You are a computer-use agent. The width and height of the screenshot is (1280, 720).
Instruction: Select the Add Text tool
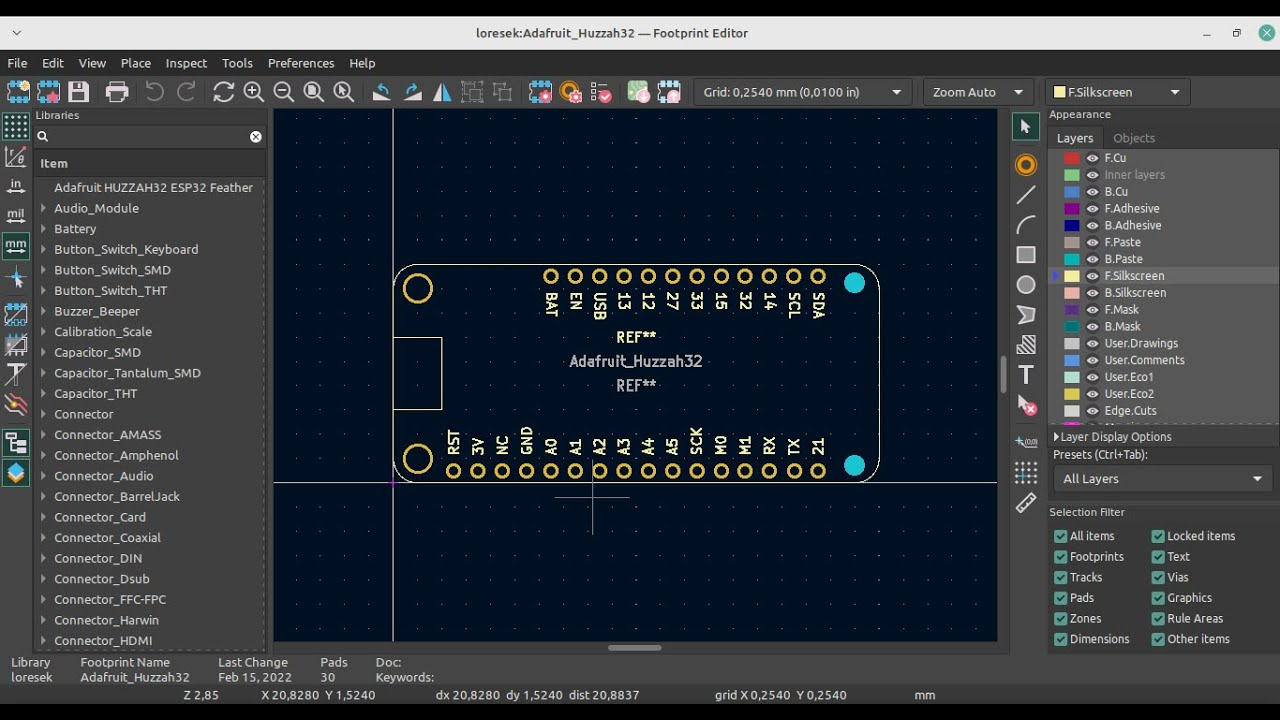pyautogui.click(x=1026, y=374)
